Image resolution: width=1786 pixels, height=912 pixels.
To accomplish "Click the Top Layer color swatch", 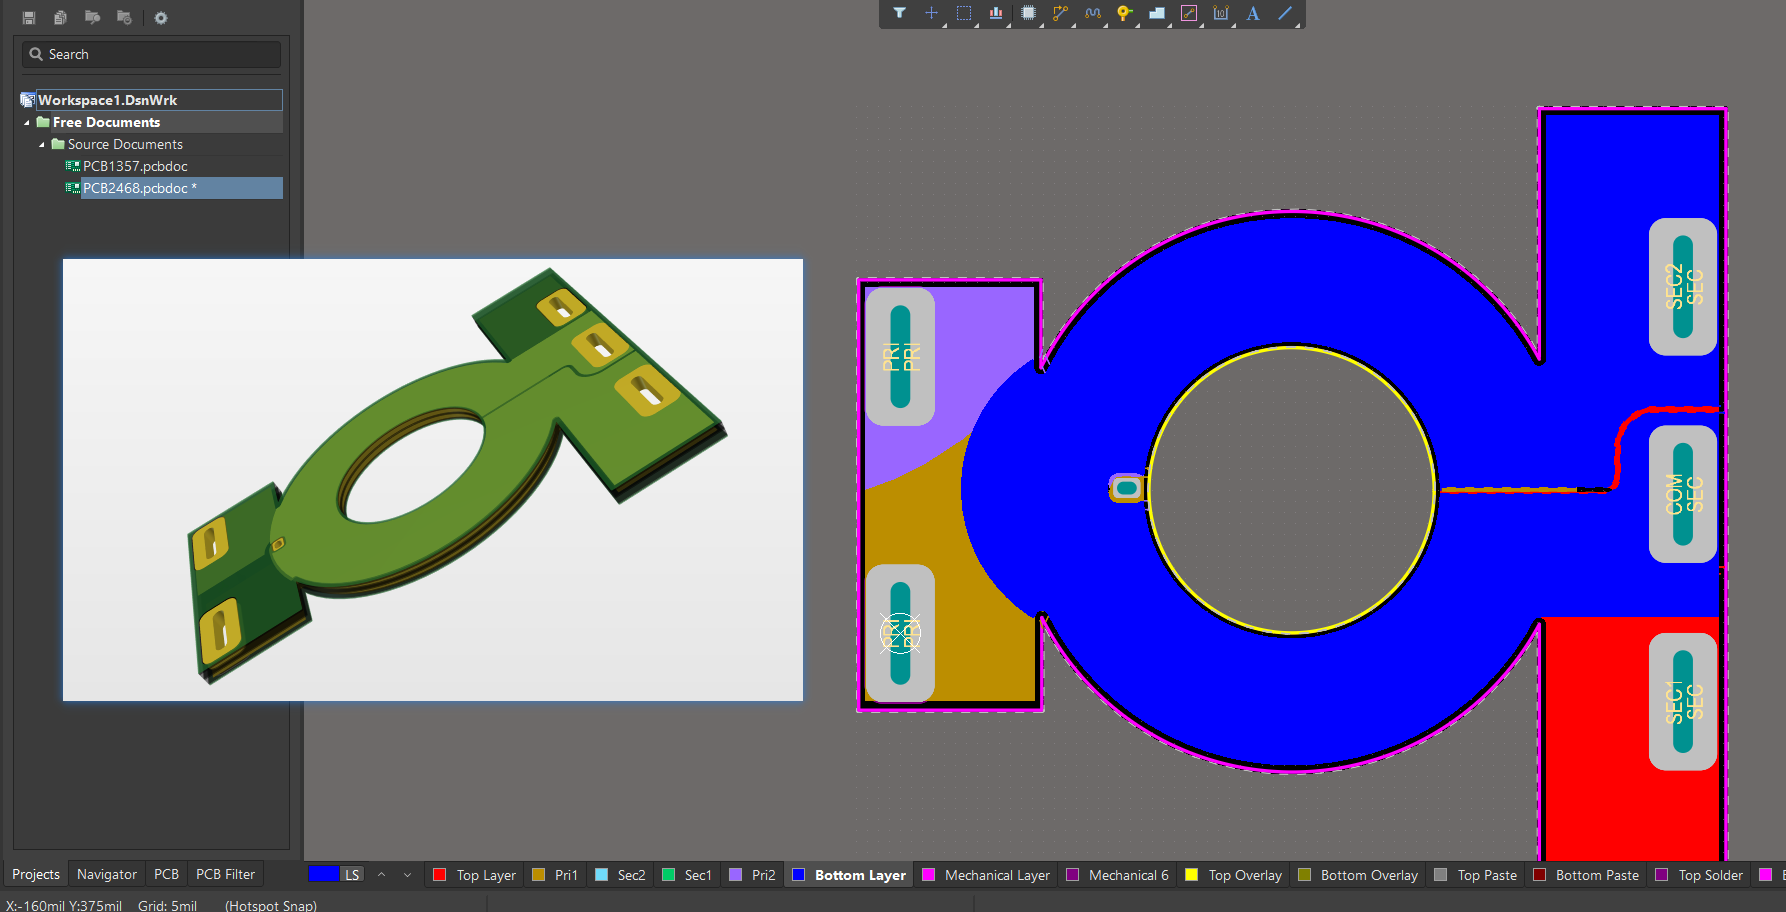I will [439, 875].
